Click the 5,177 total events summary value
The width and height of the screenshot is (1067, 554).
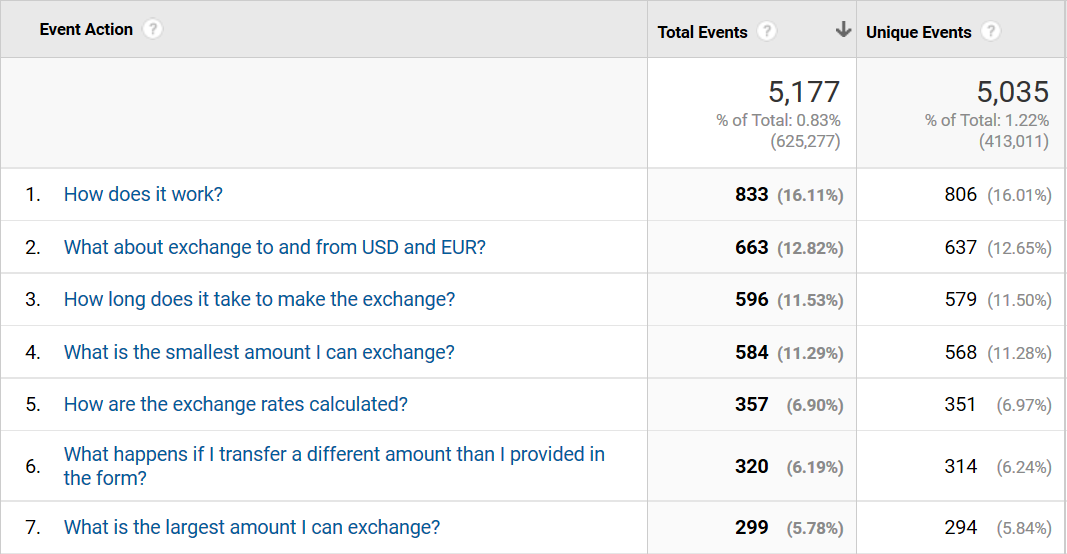pos(804,92)
